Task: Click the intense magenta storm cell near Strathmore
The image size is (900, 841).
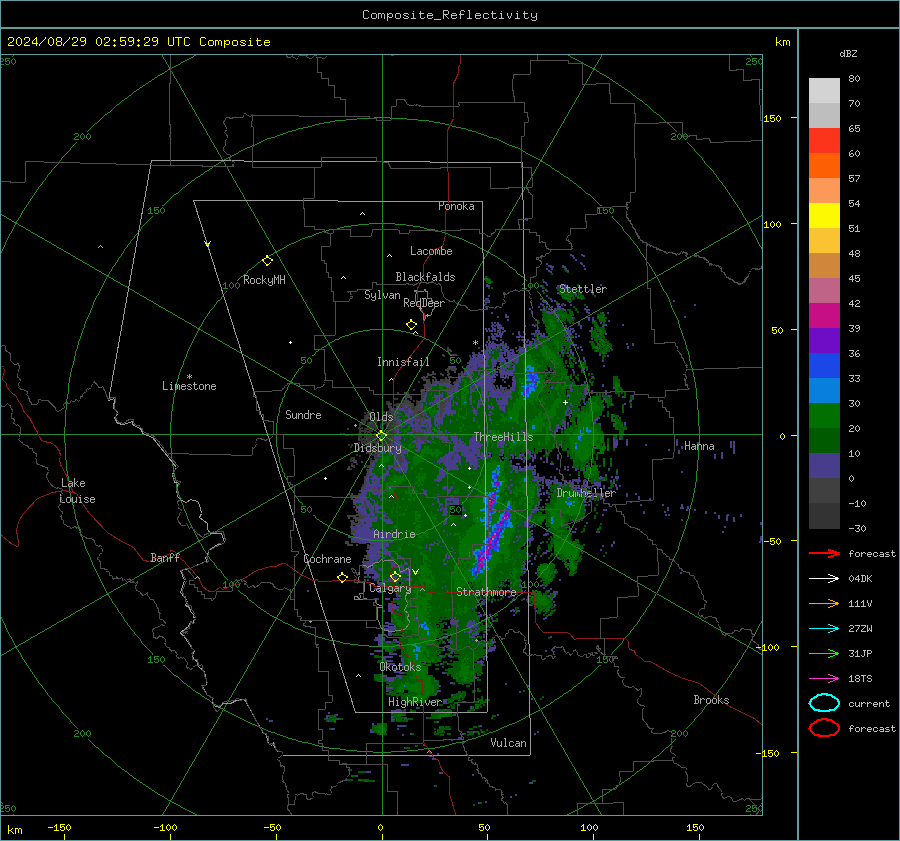Action: point(493,538)
